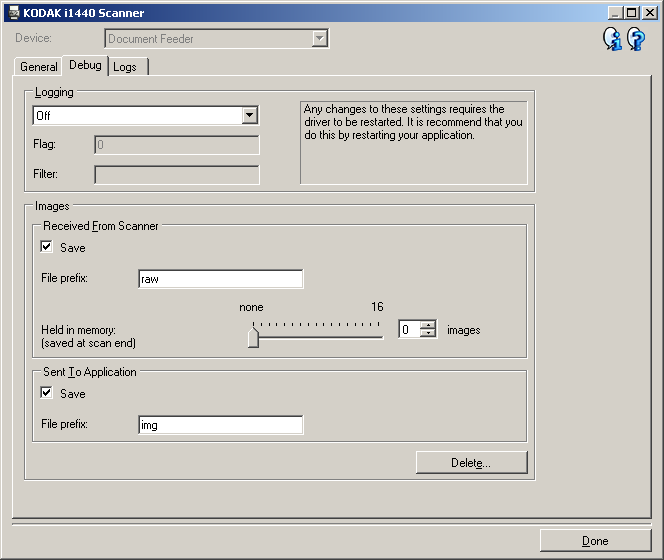Decrease held images with spinner down arrow
Viewport: 664px width, 560px height.
tap(428, 333)
